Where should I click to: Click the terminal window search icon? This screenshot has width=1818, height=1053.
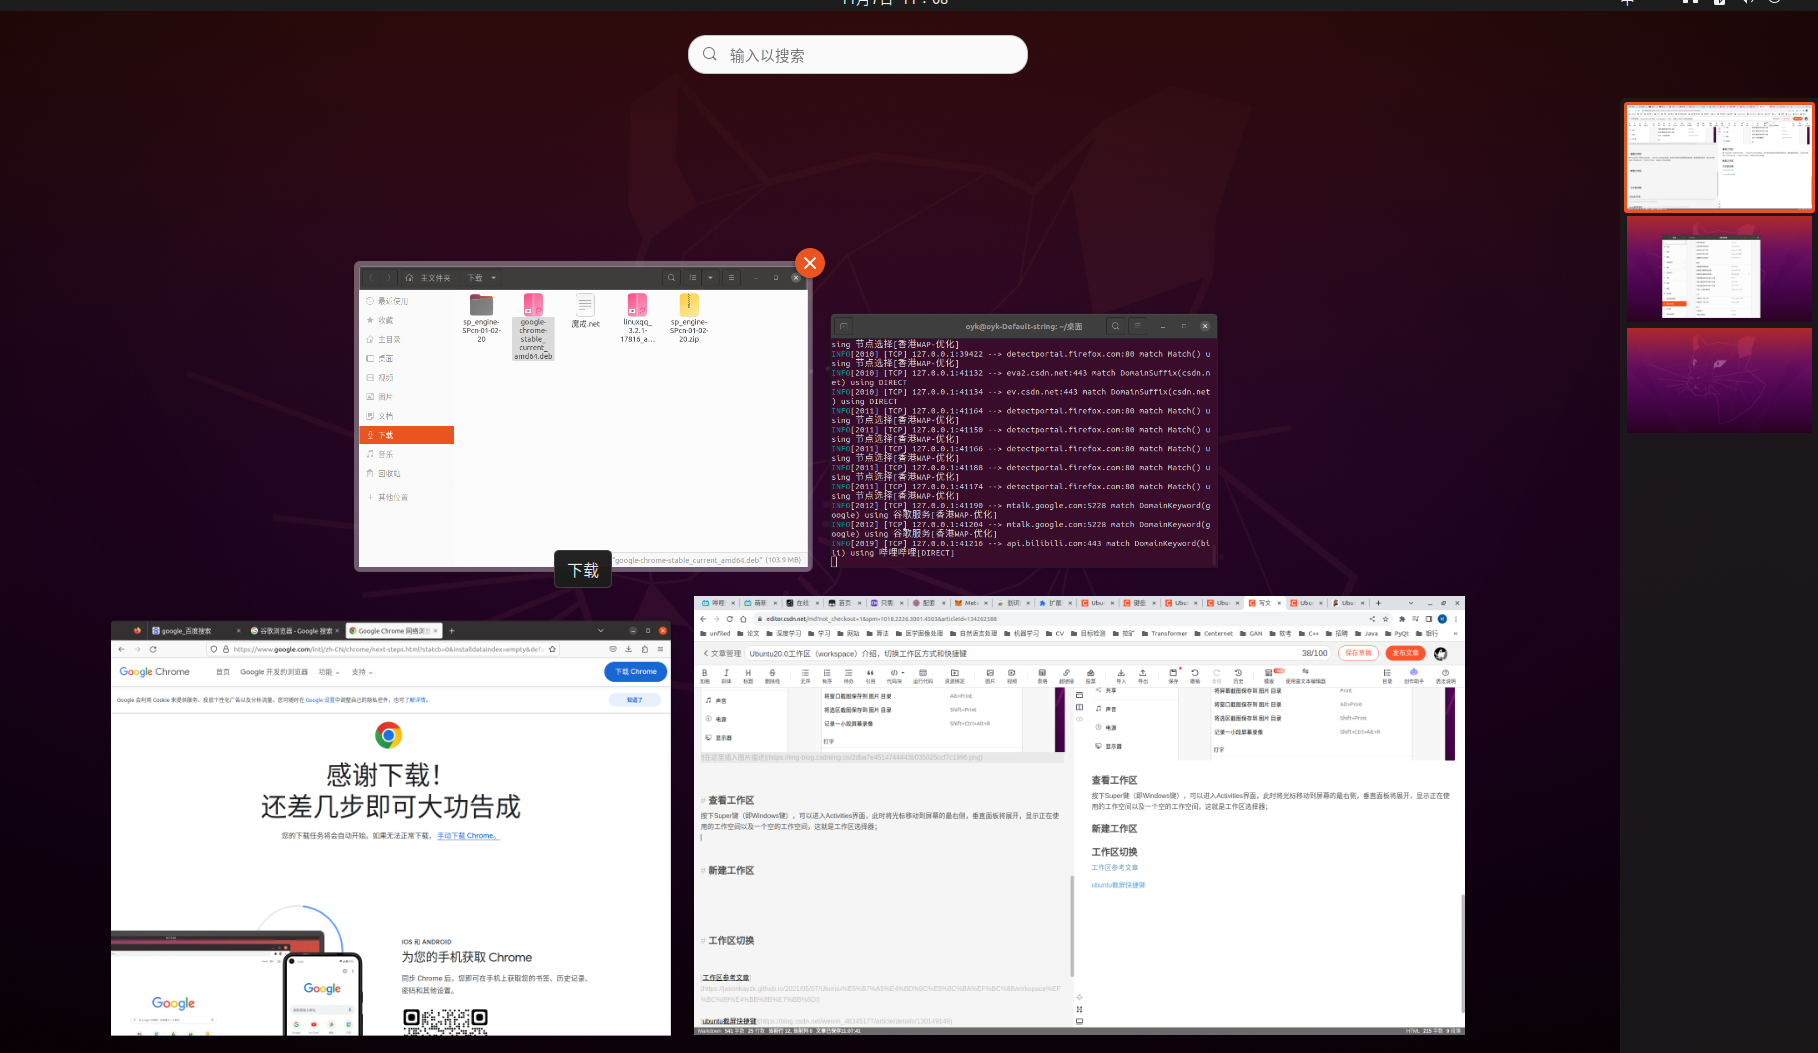coord(1115,326)
